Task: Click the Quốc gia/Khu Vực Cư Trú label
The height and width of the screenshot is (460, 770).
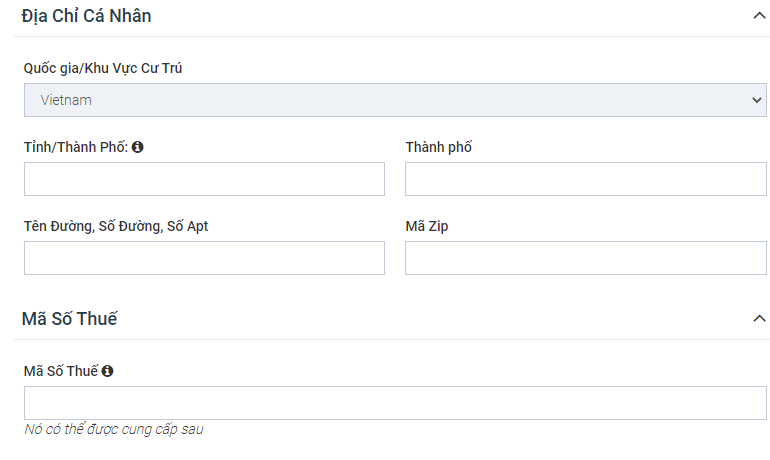Action: 103,69
